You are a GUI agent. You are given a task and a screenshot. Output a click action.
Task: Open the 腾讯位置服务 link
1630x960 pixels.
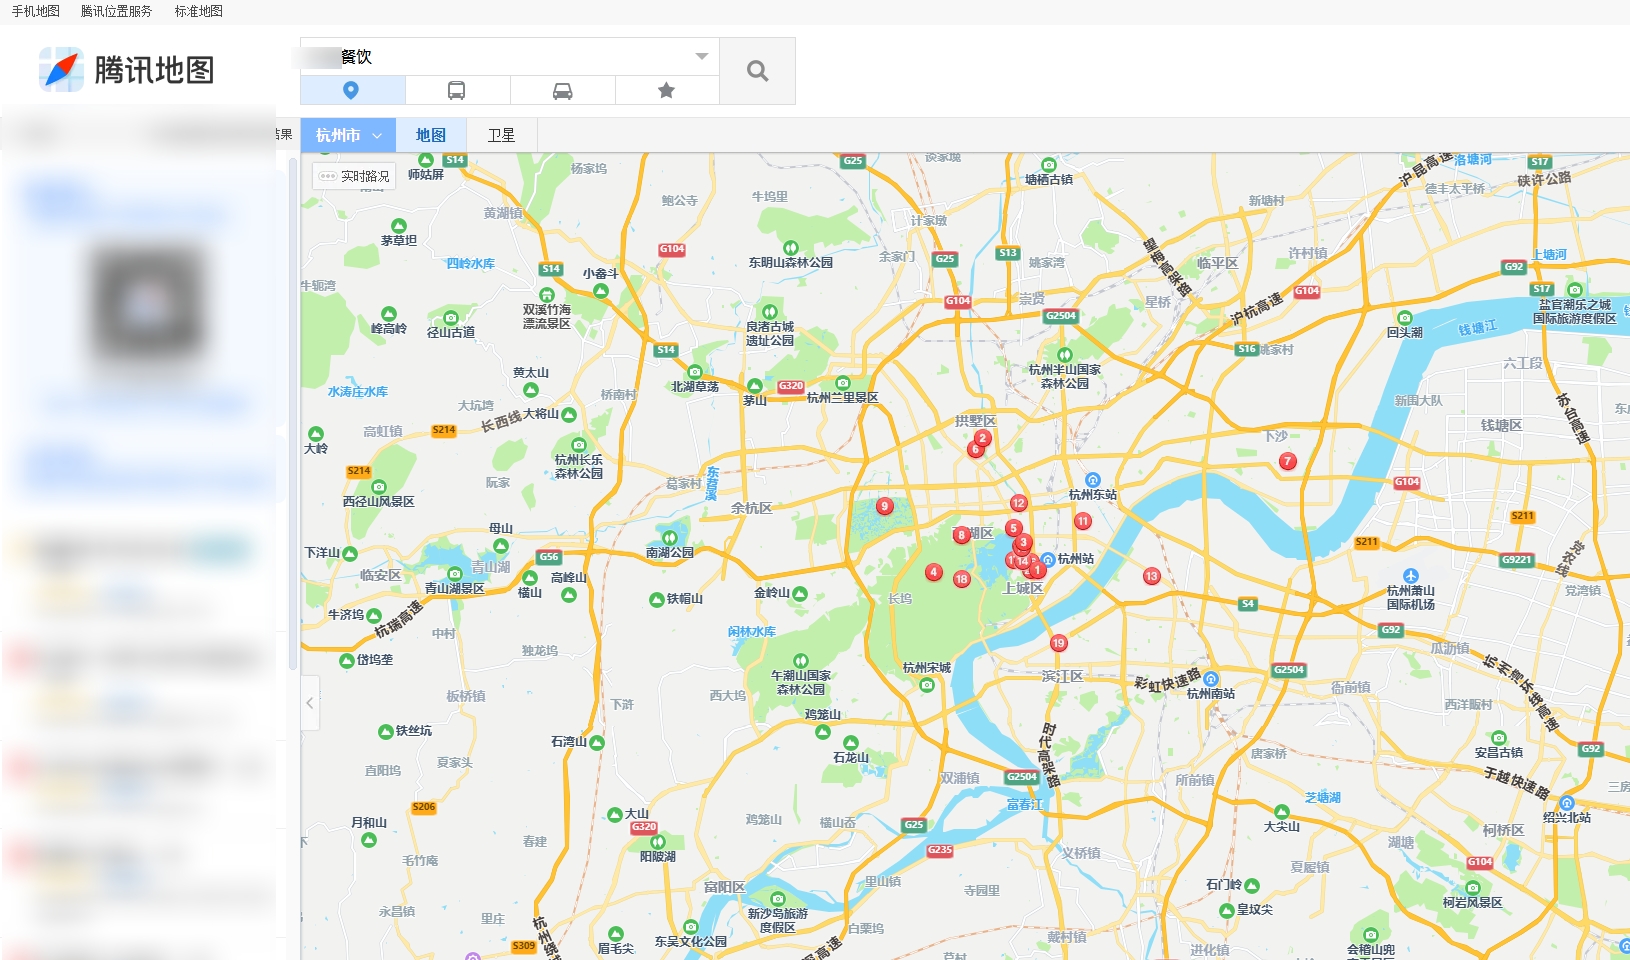[116, 11]
